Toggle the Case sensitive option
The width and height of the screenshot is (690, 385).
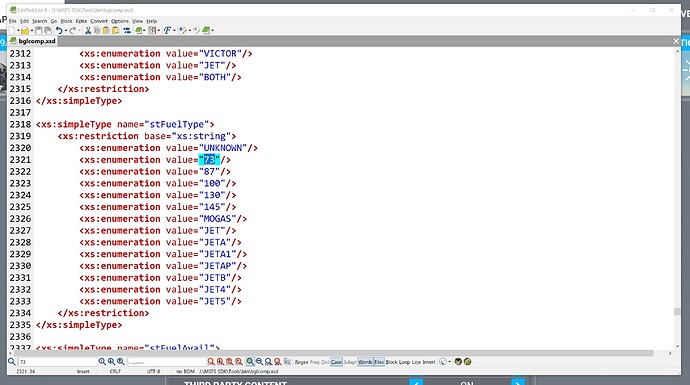(x=336, y=362)
